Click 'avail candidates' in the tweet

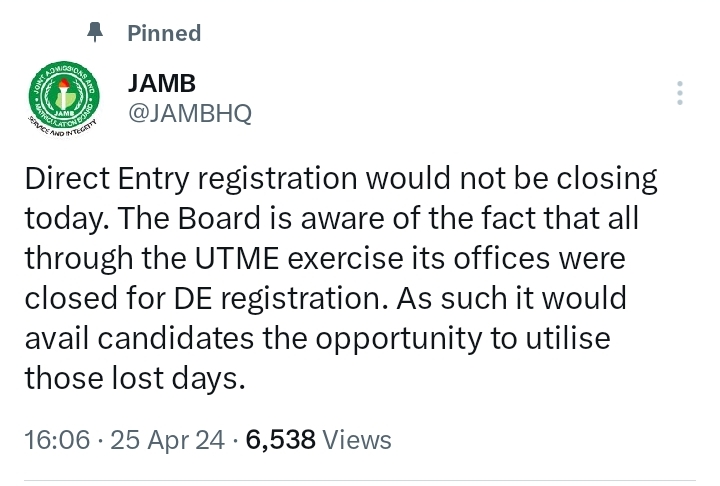(139, 339)
